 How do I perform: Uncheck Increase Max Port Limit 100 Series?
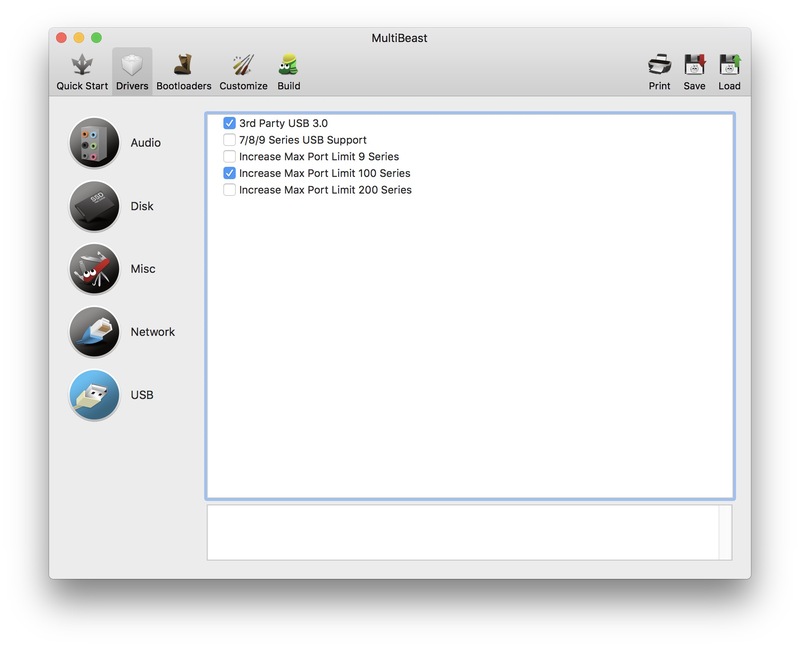click(x=230, y=173)
